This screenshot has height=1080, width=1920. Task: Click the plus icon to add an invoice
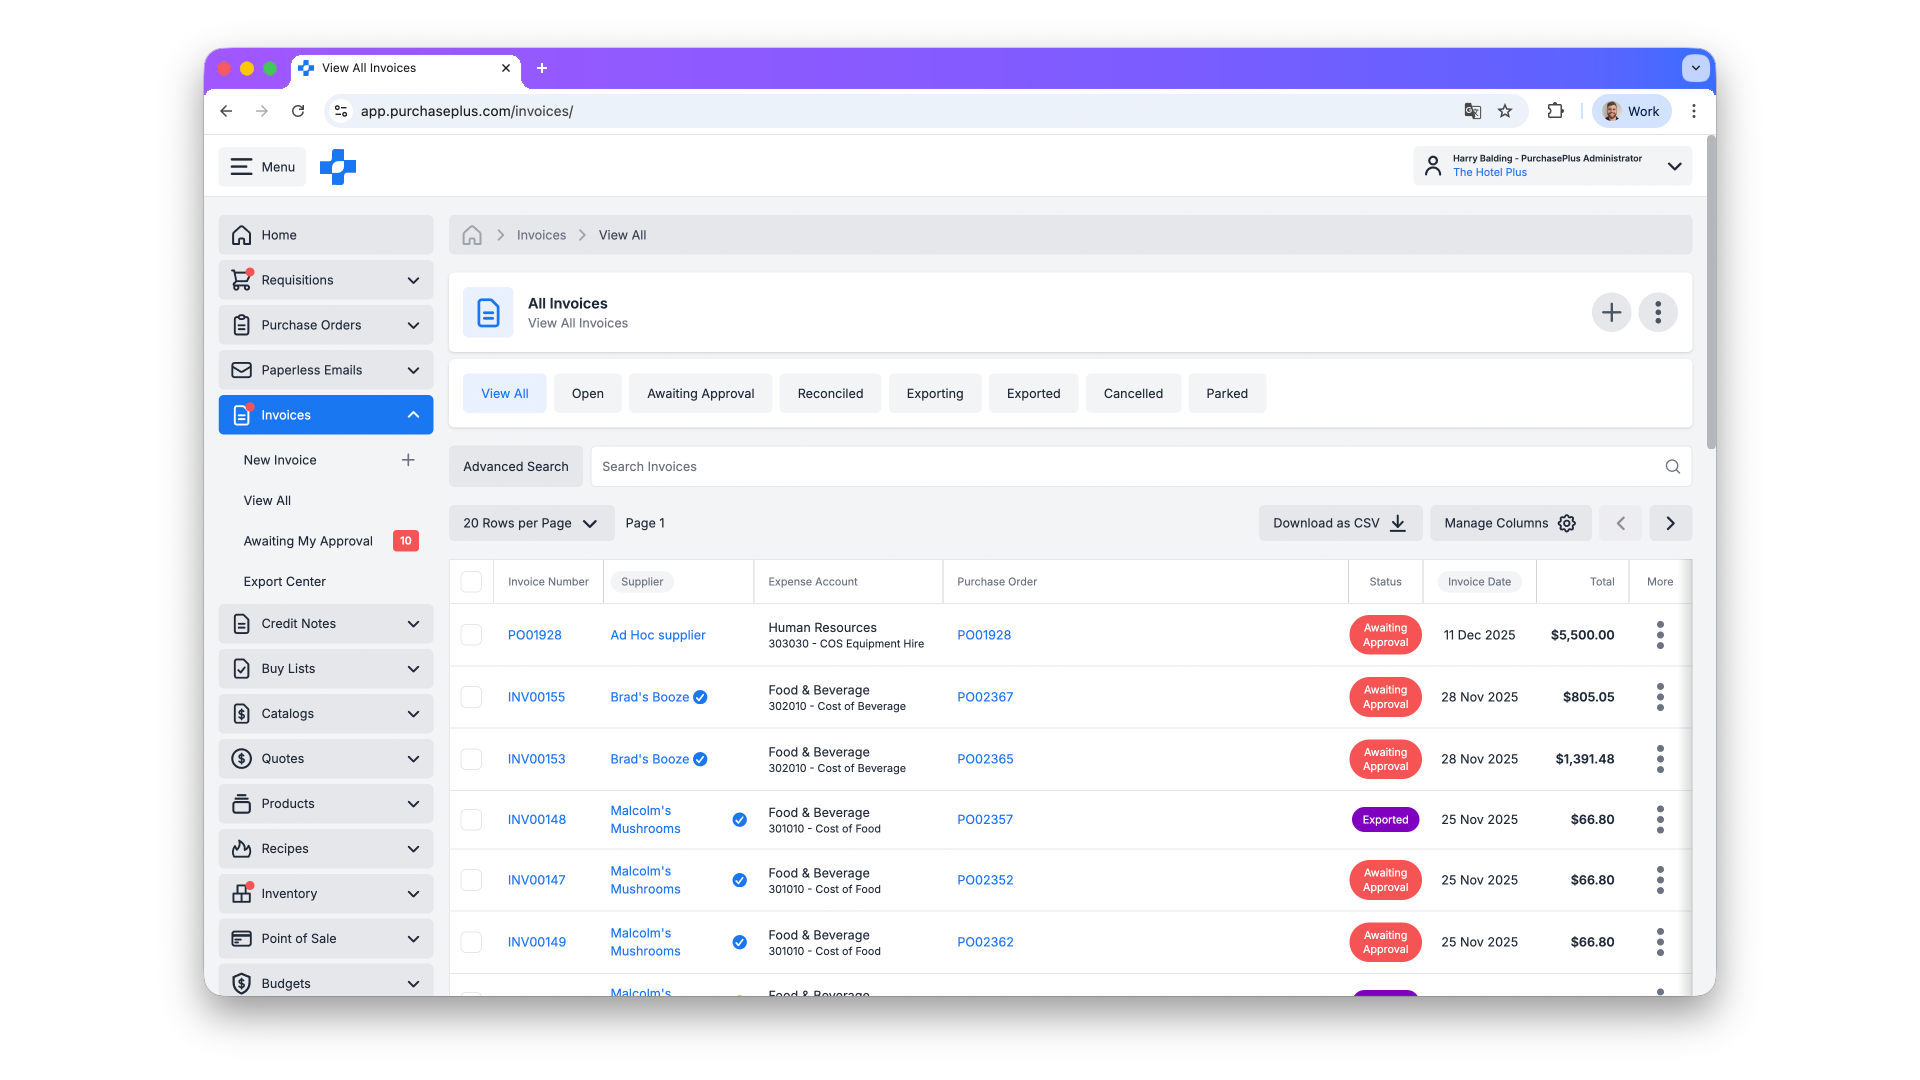click(1611, 313)
